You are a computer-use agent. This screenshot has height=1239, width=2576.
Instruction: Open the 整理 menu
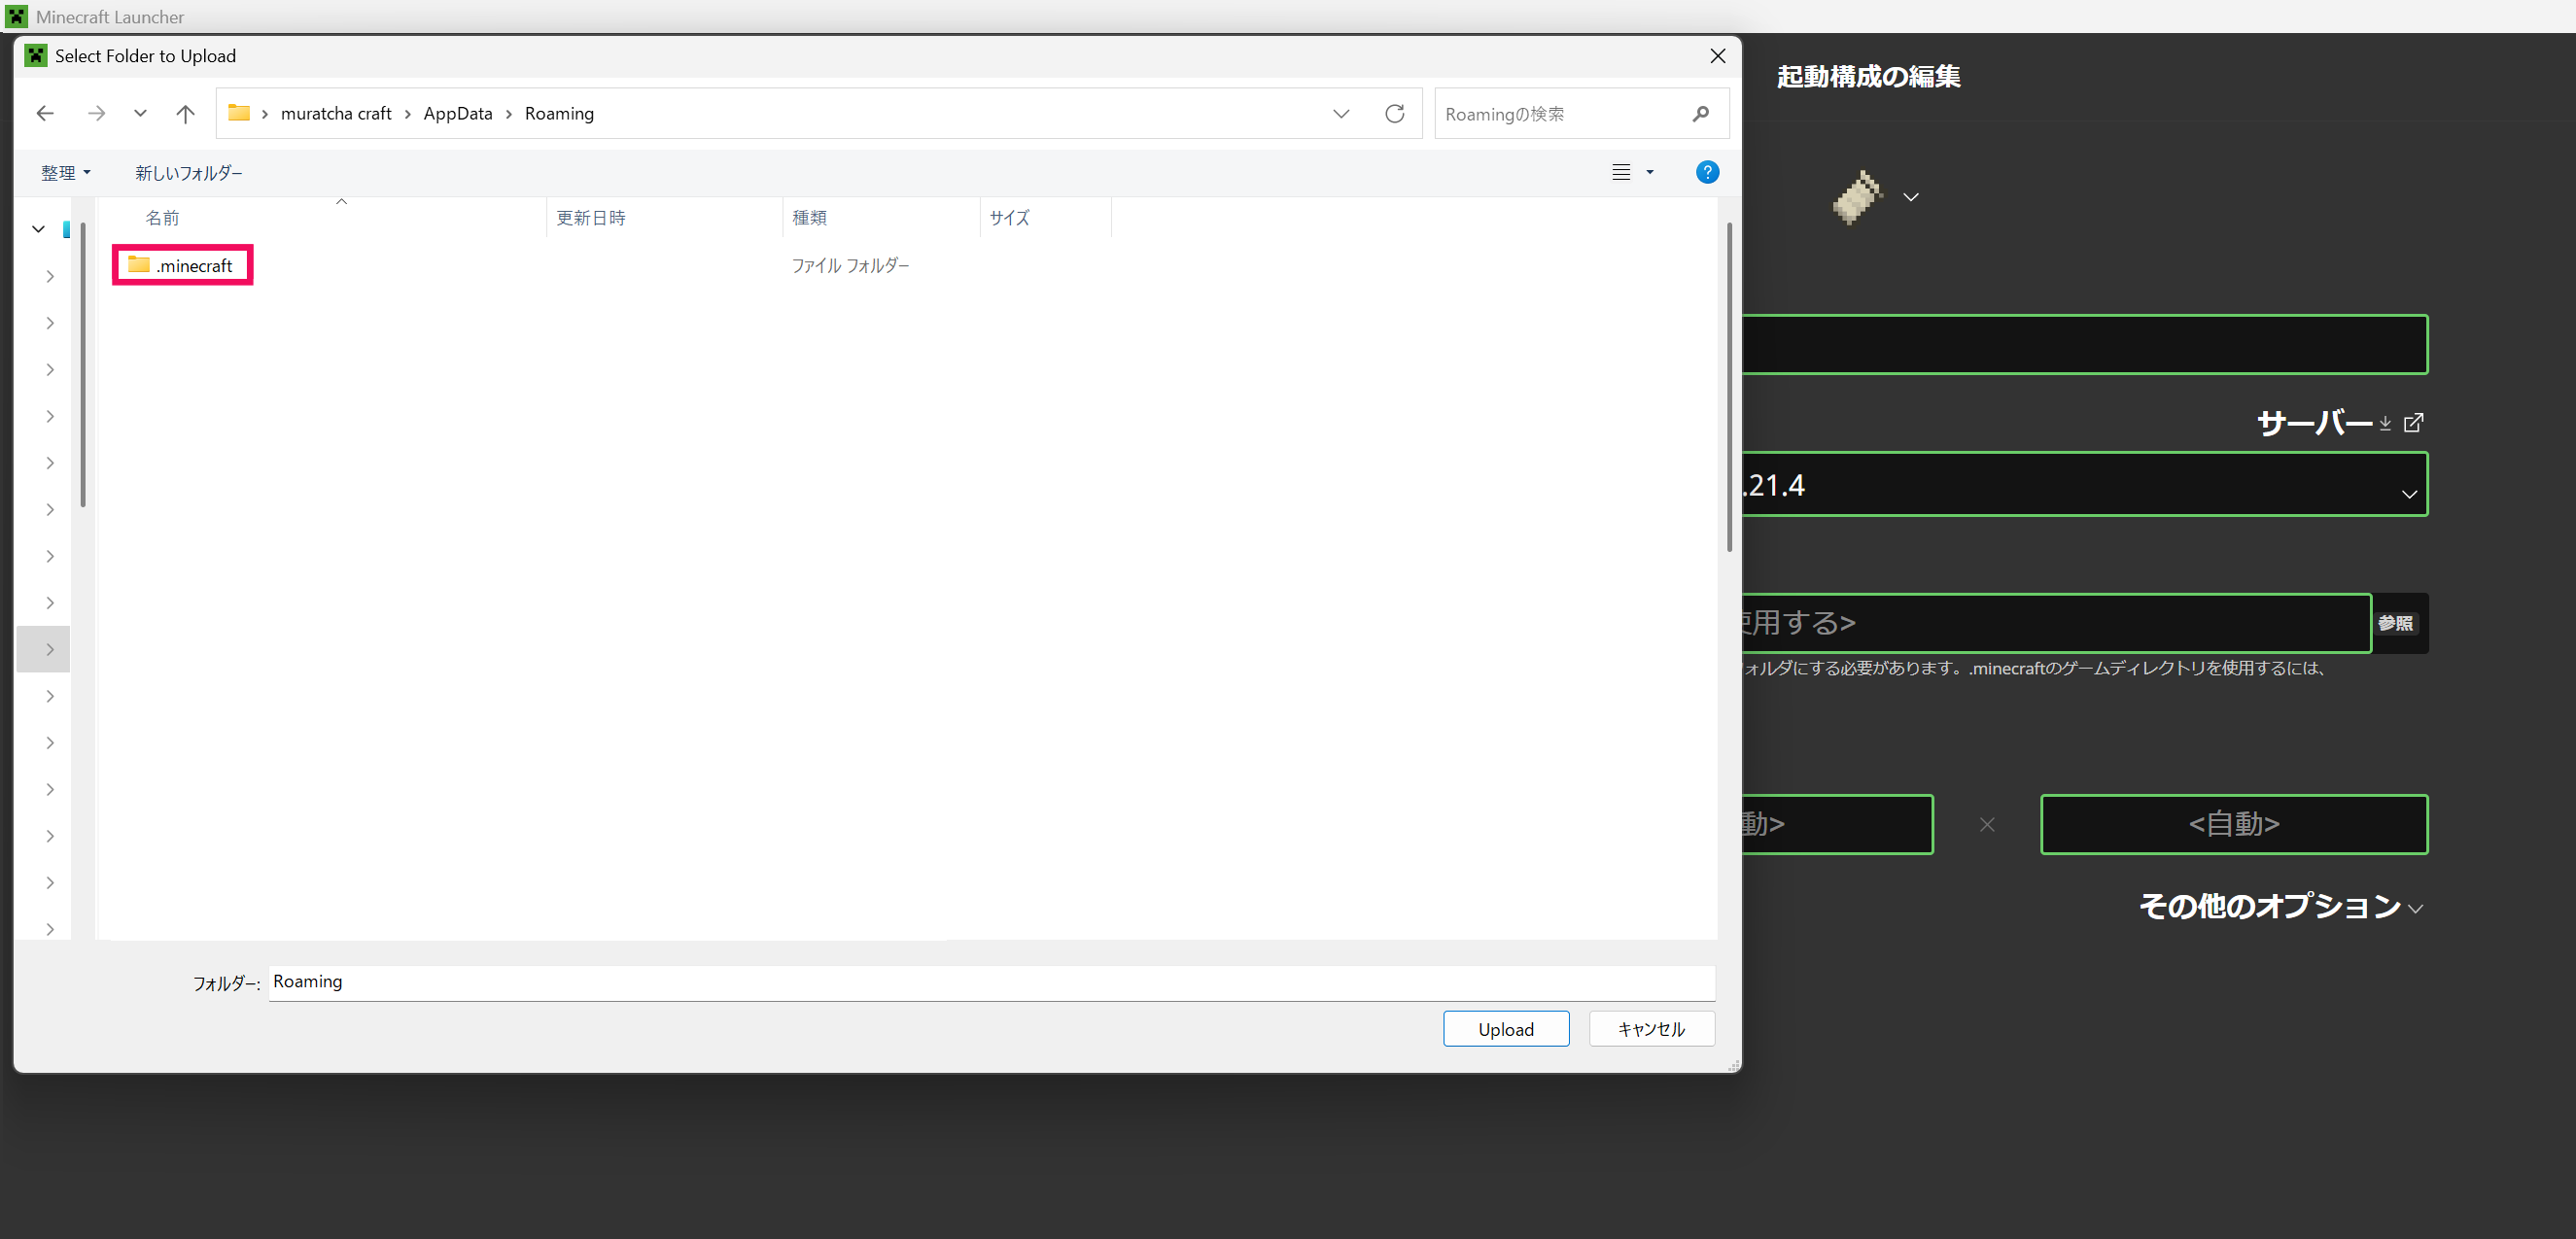pos(65,173)
